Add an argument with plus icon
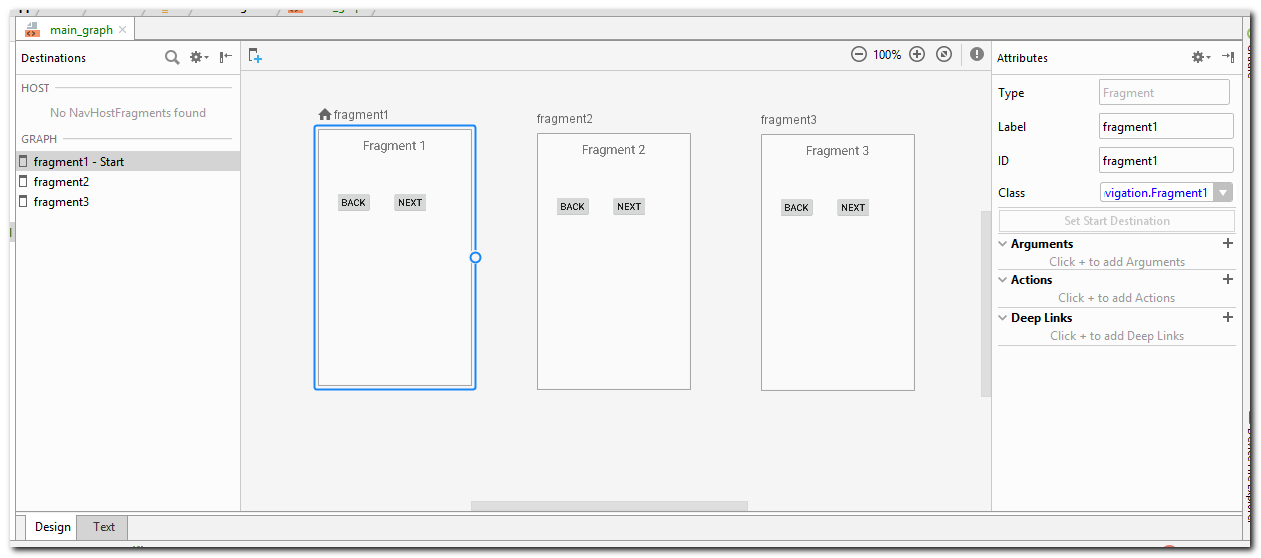The image size is (1261, 558). (1228, 243)
